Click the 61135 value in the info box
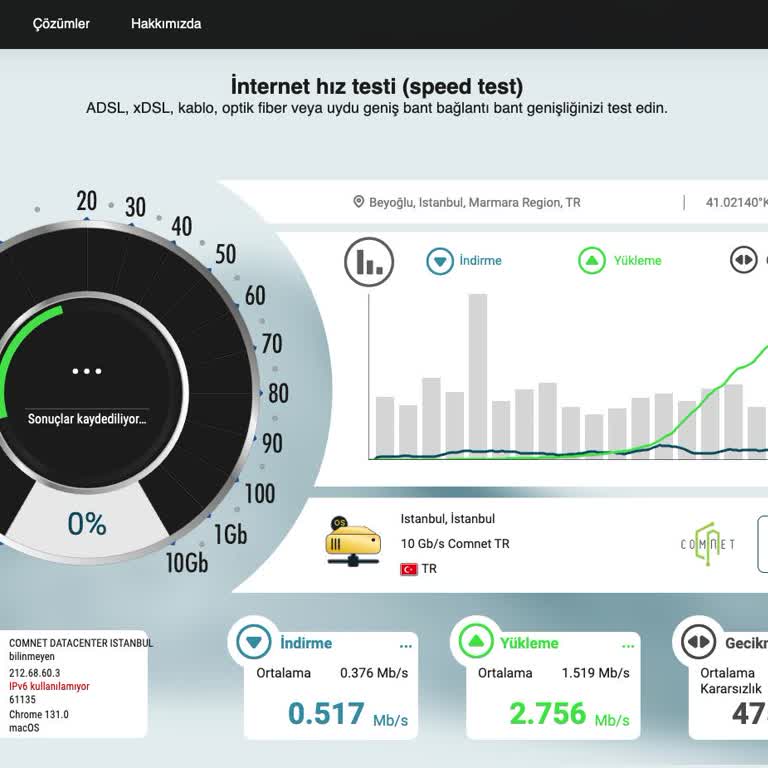Viewport: 768px width, 768px height. pyautogui.click(x=22, y=699)
